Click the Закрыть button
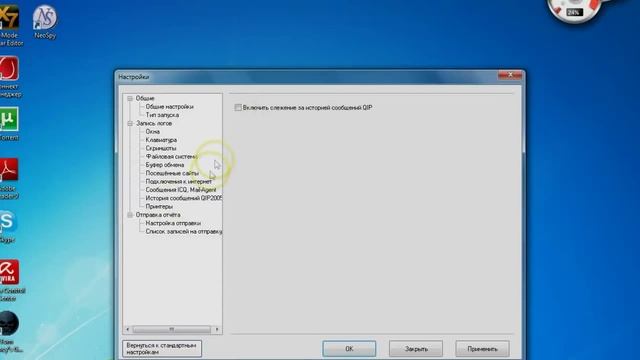 (x=416, y=349)
